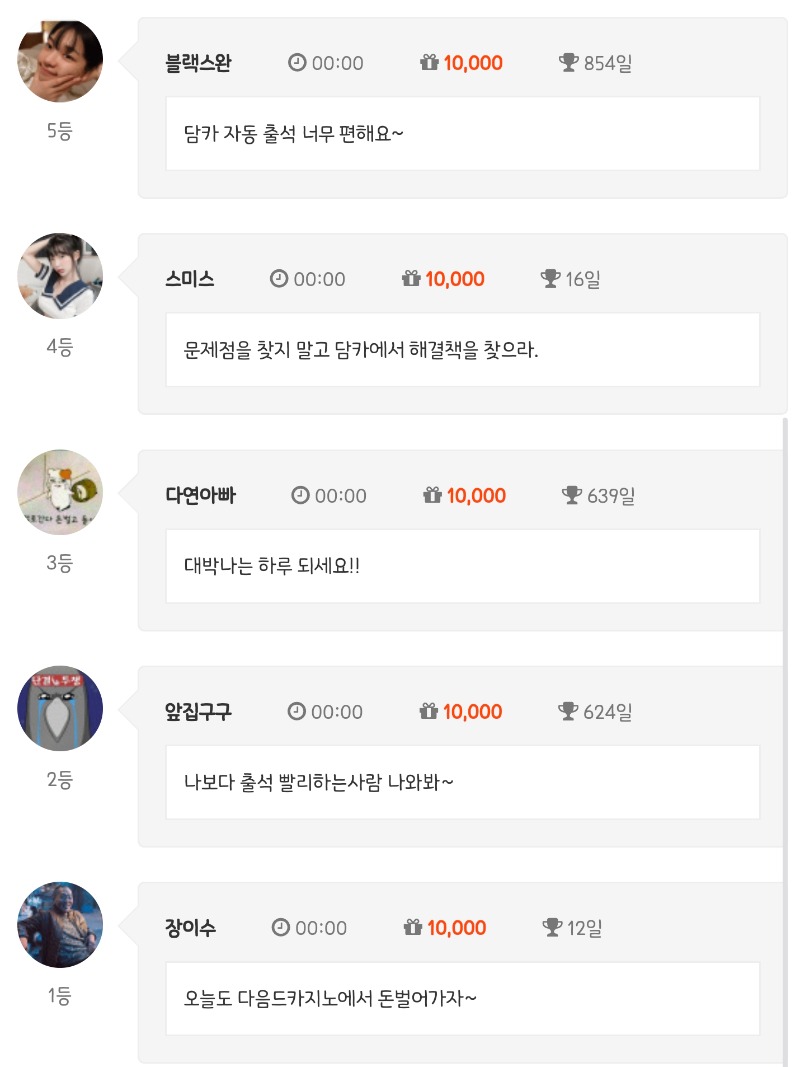800x1067 pixels.
Task: Open 스미스's profile avatar
Action: click(x=60, y=276)
